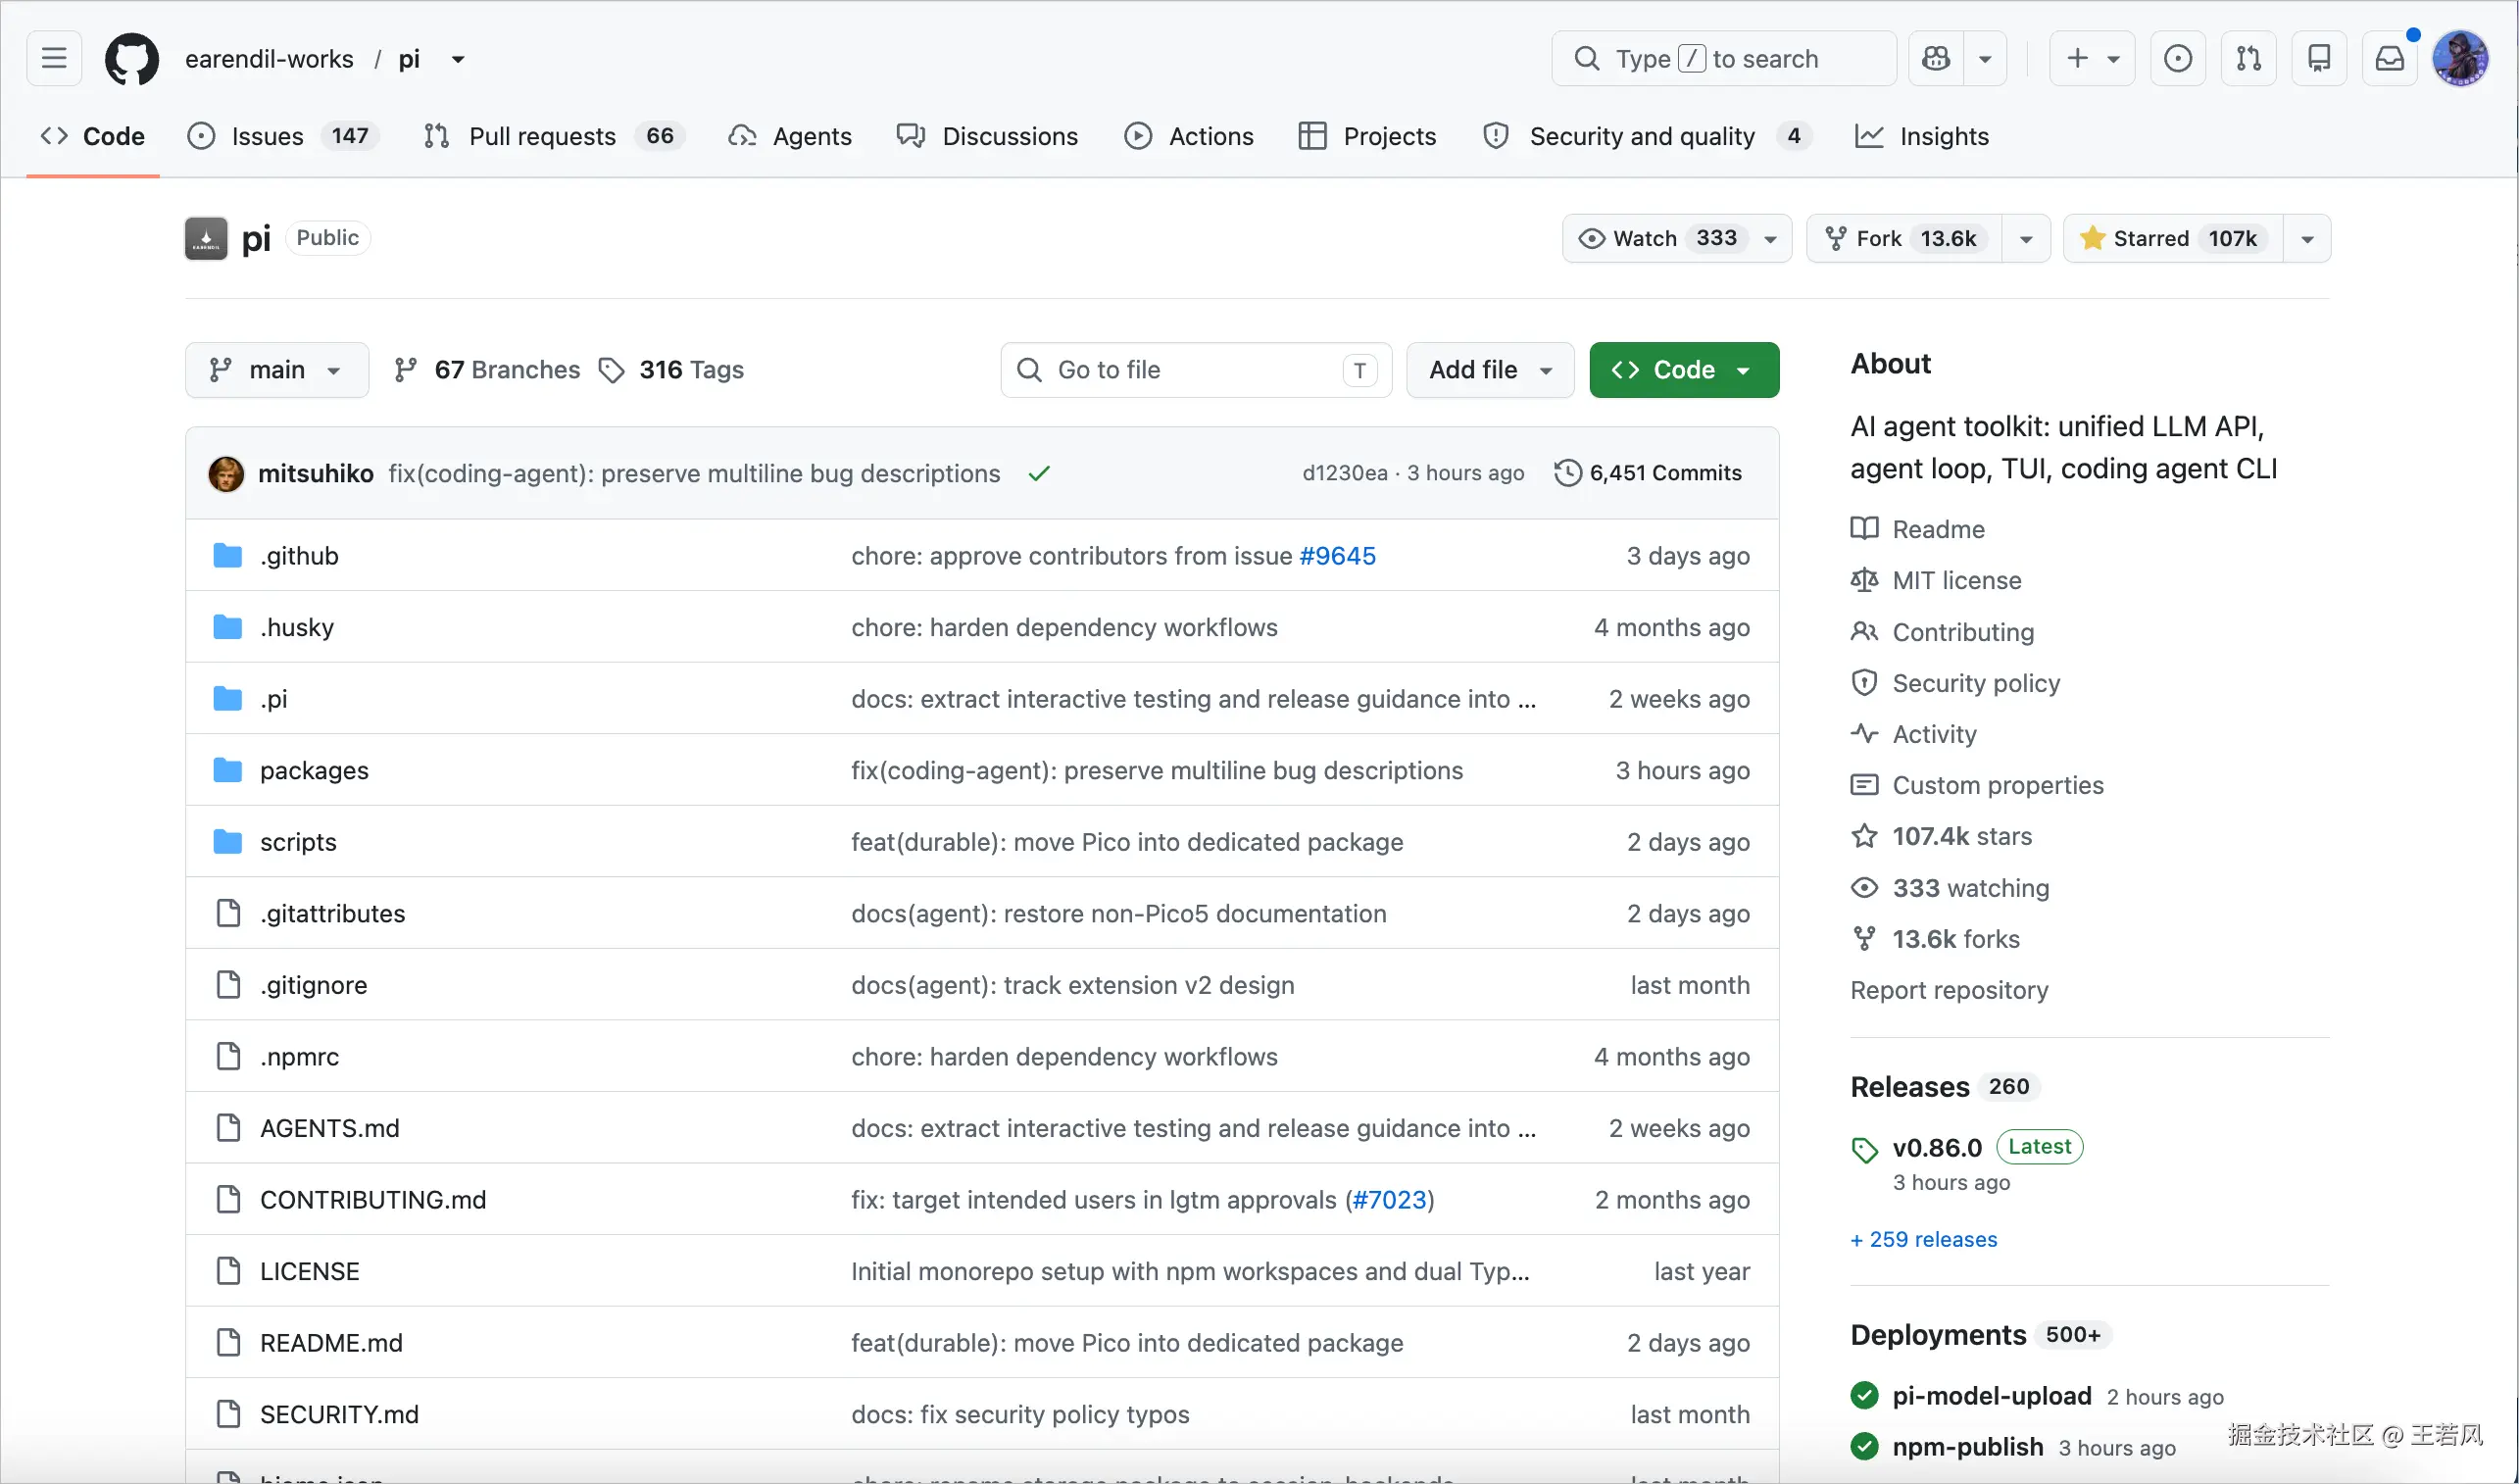The height and width of the screenshot is (1484, 2519).
Task: Switch to the Agents tab
Action: (790, 136)
